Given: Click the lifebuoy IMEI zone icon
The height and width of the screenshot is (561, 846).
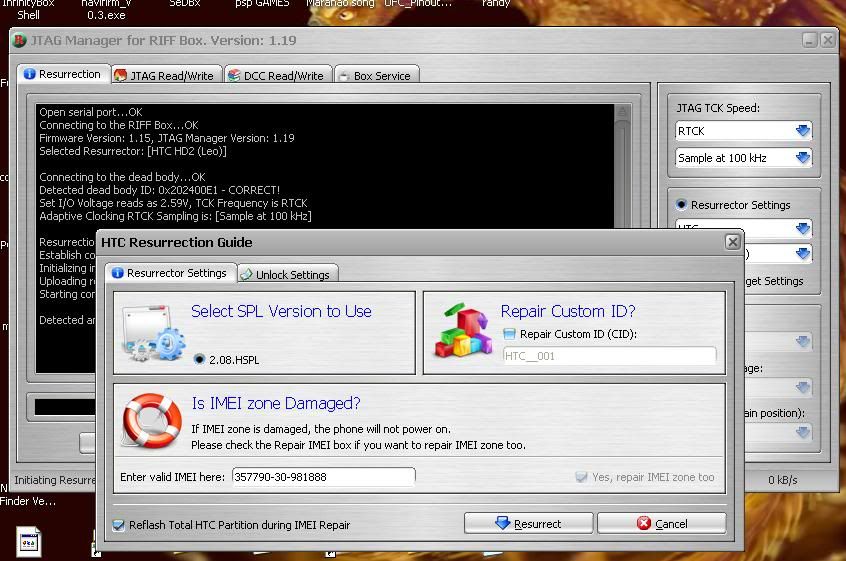Looking at the screenshot, I should pos(152,420).
